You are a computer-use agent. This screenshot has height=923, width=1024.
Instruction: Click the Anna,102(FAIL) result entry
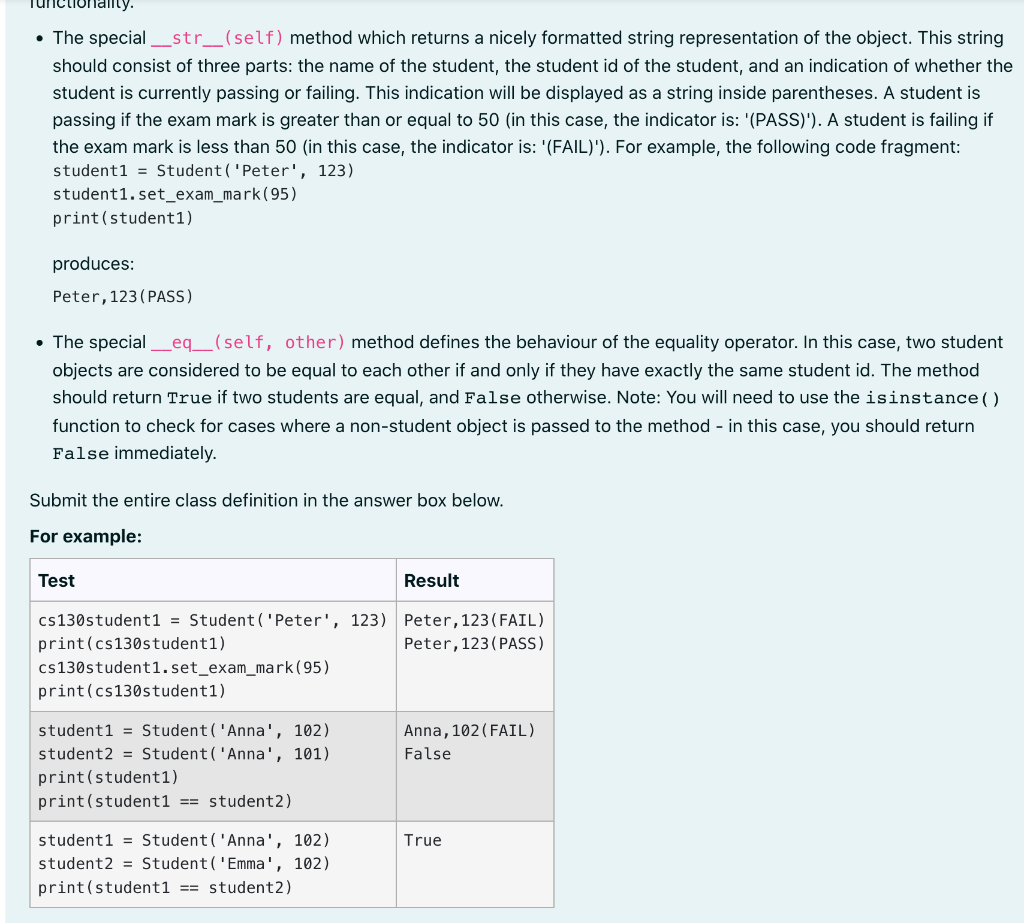tap(469, 730)
